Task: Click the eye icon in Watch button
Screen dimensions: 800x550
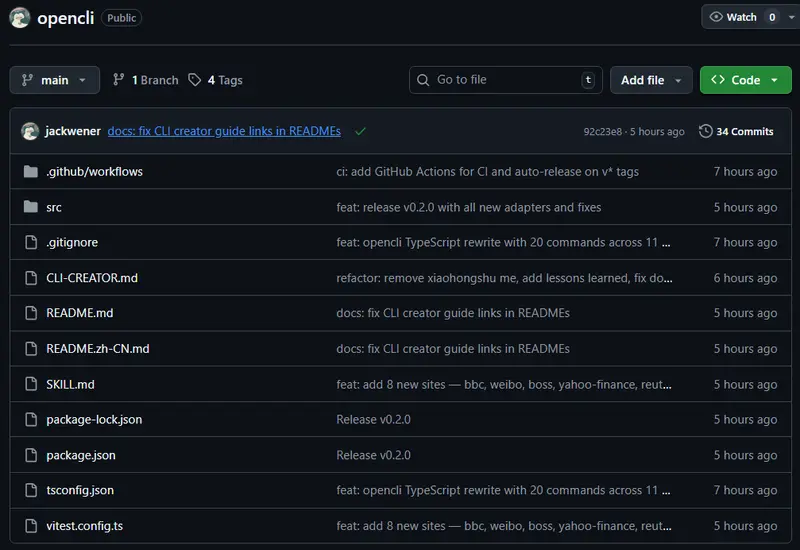Action: pos(716,17)
